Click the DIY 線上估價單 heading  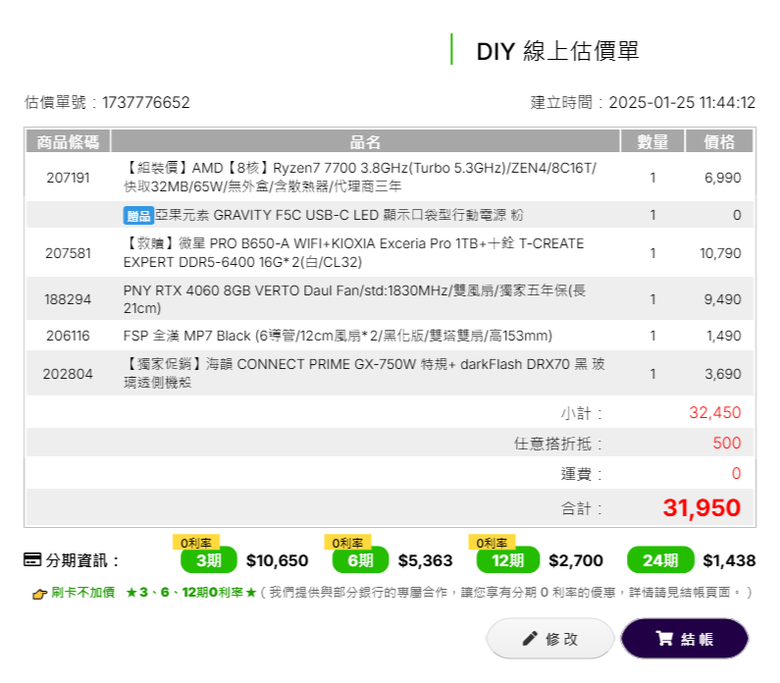558,51
